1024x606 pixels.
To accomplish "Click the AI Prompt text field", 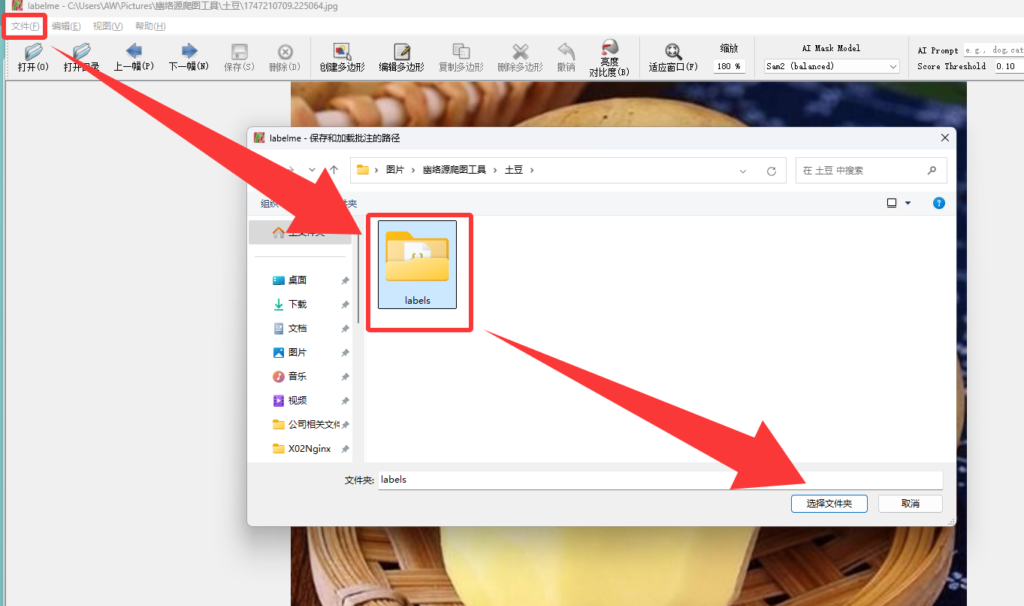I will (993, 50).
